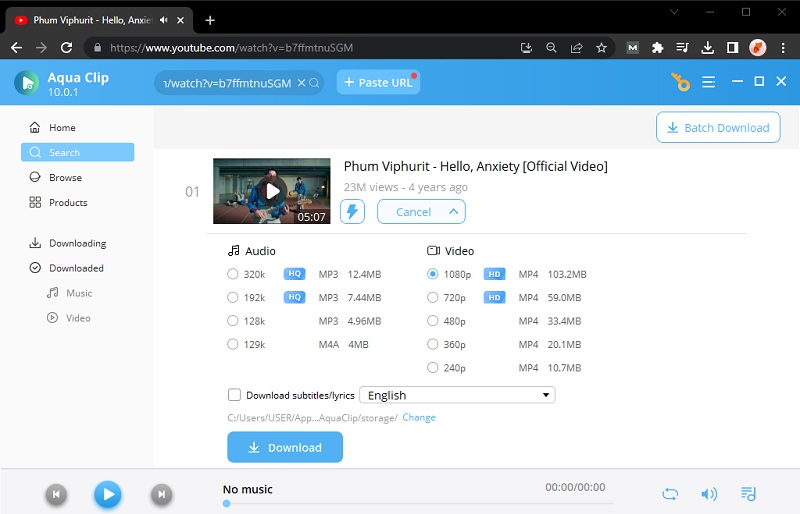Go forward in the browser

pyautogui.click(x=41, y=48)
